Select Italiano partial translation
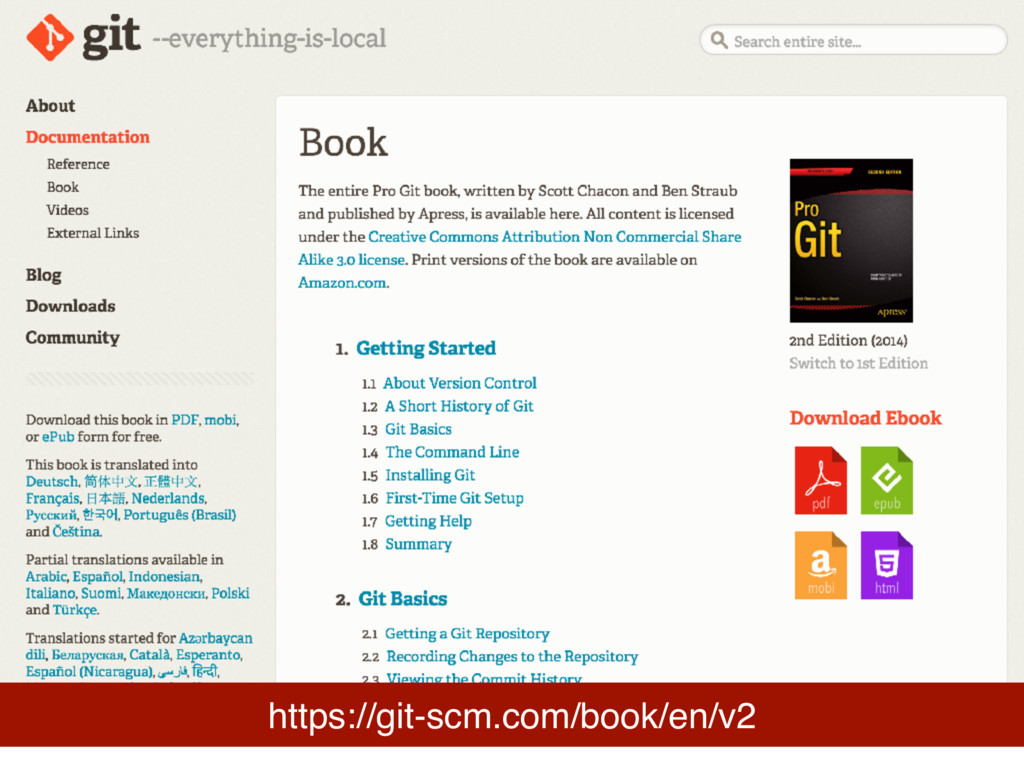 50,593
